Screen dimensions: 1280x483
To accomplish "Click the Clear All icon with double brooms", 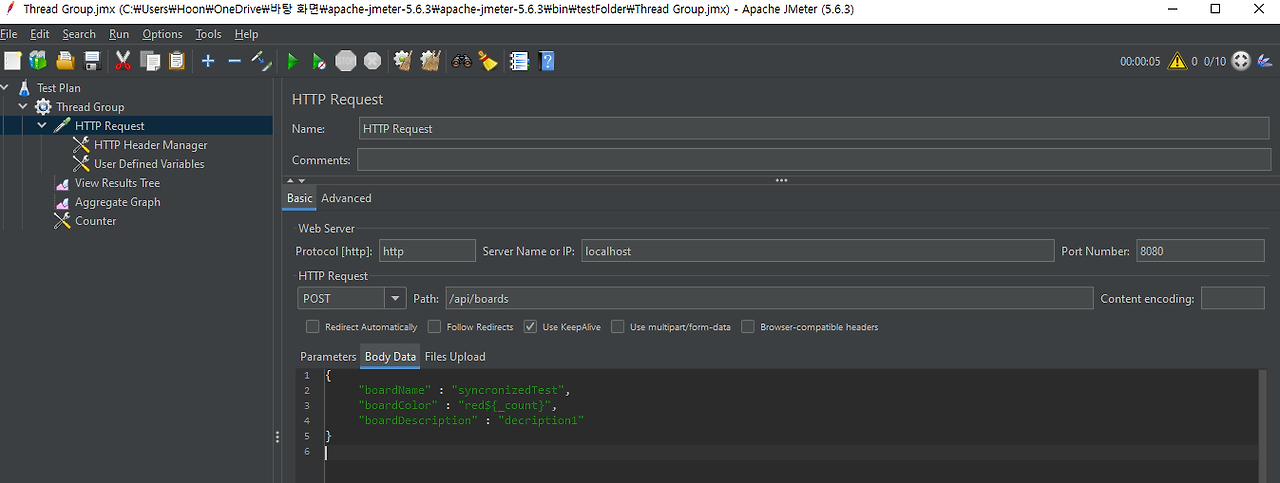I will point(431,61).
